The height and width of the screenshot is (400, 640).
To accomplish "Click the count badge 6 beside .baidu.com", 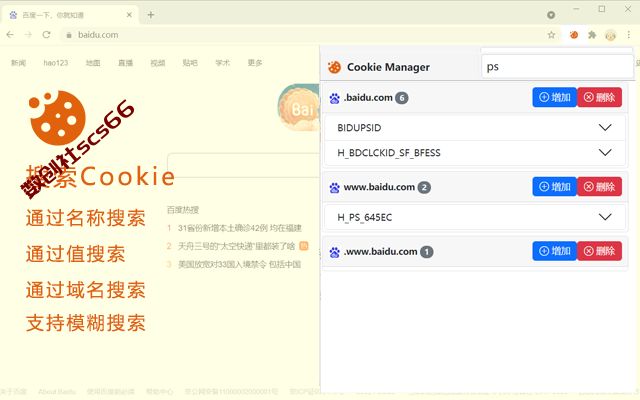I will (x=402, y=98).
